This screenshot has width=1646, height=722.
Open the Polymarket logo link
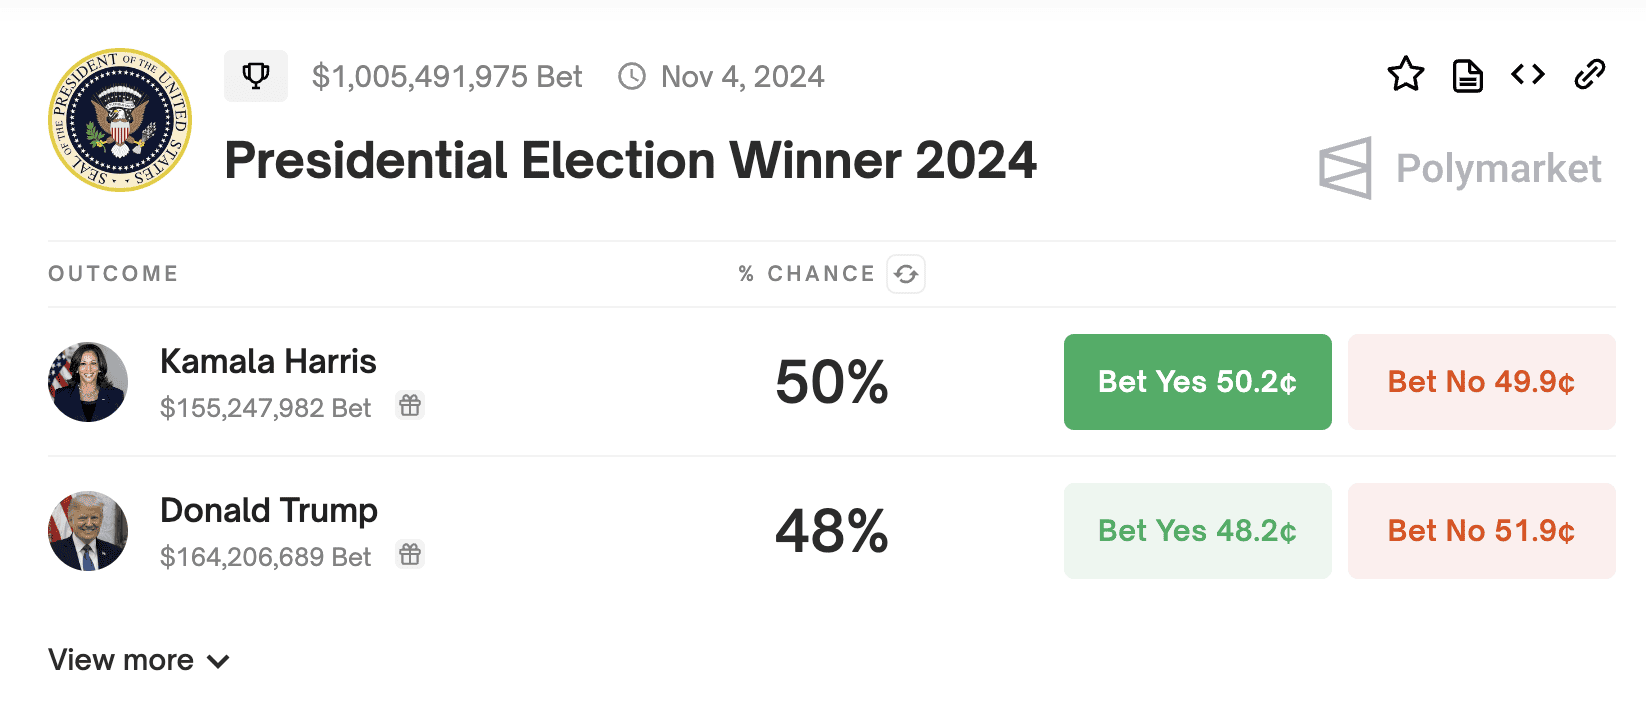(x=1461, y=169)
